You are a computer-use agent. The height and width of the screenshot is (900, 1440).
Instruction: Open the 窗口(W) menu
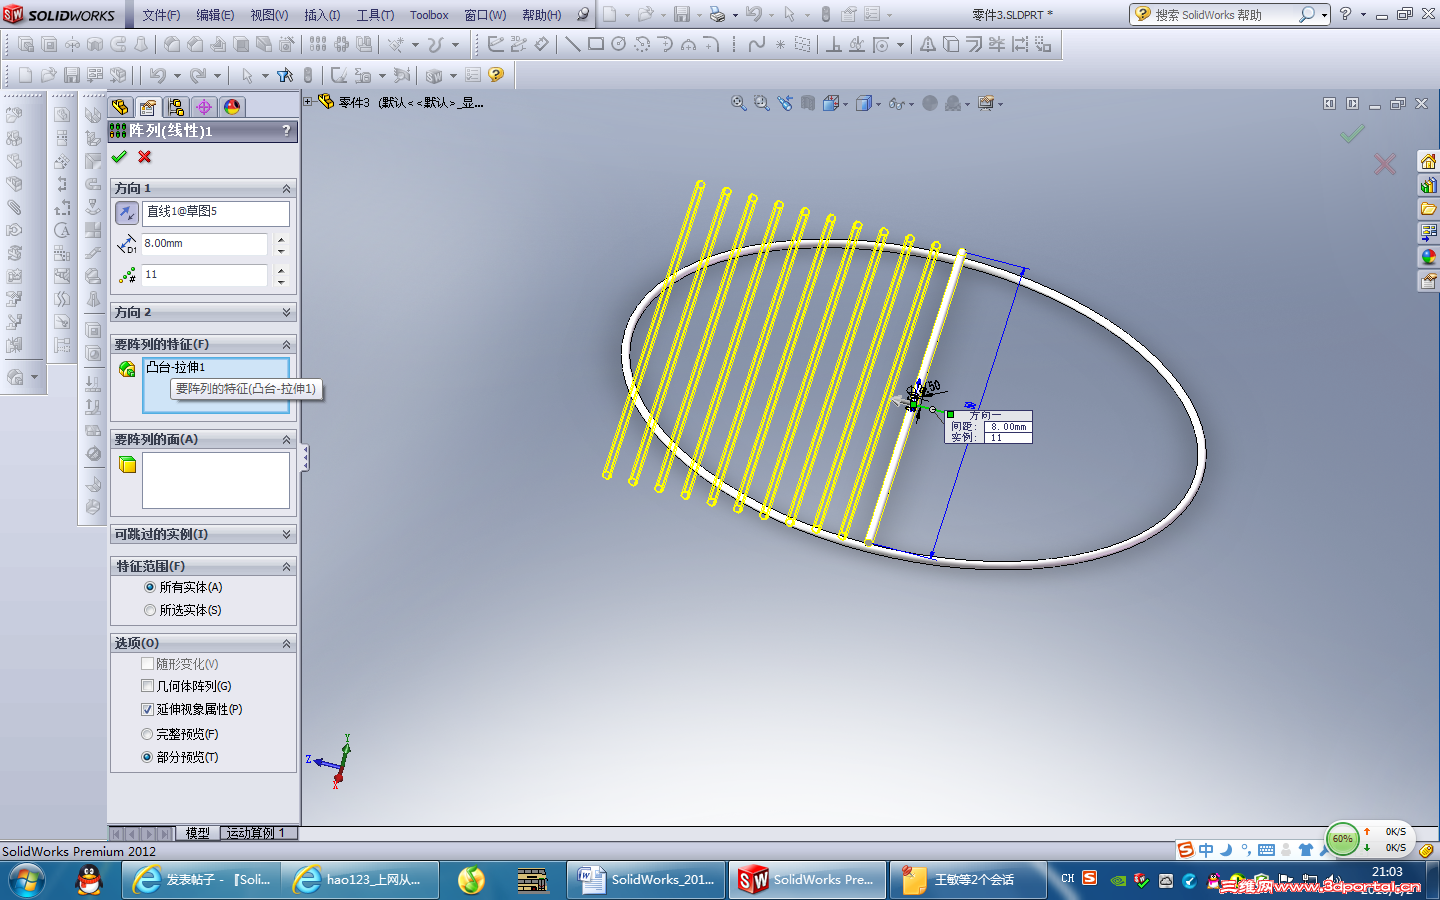pyautogui.click(x=485, y=15)
